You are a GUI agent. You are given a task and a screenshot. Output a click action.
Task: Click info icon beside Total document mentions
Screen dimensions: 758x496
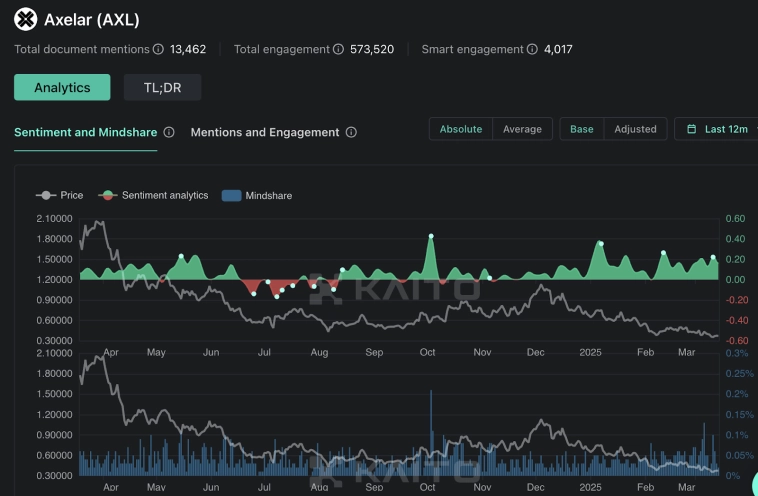(x=157, y=49)
